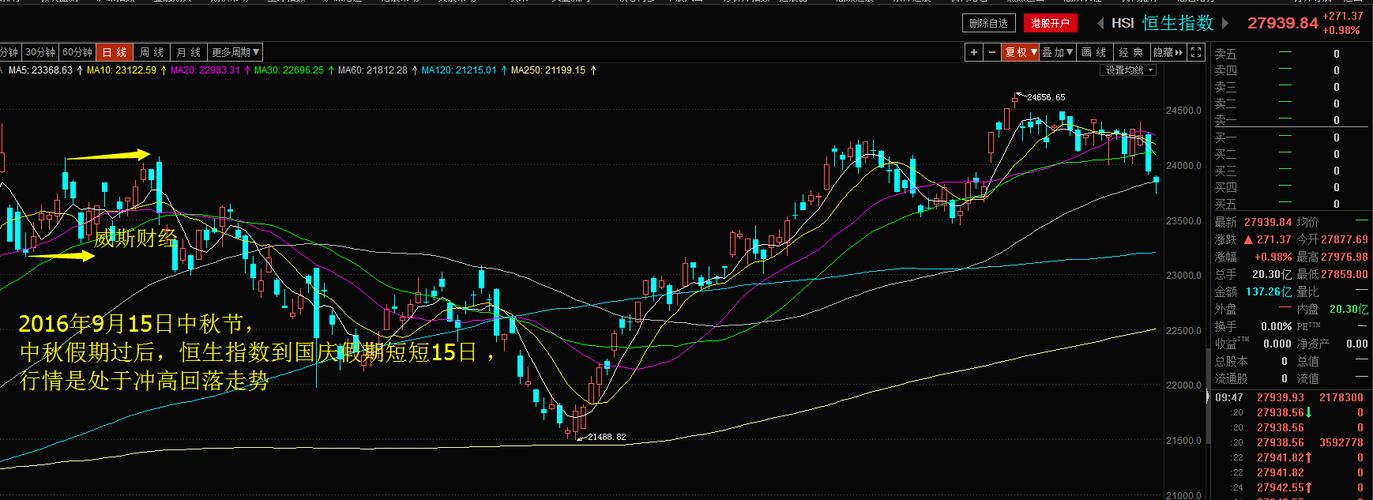Click the 恒生指数 index name
The width and height of the screenshot is (1373, 500).
(1178, 23)
